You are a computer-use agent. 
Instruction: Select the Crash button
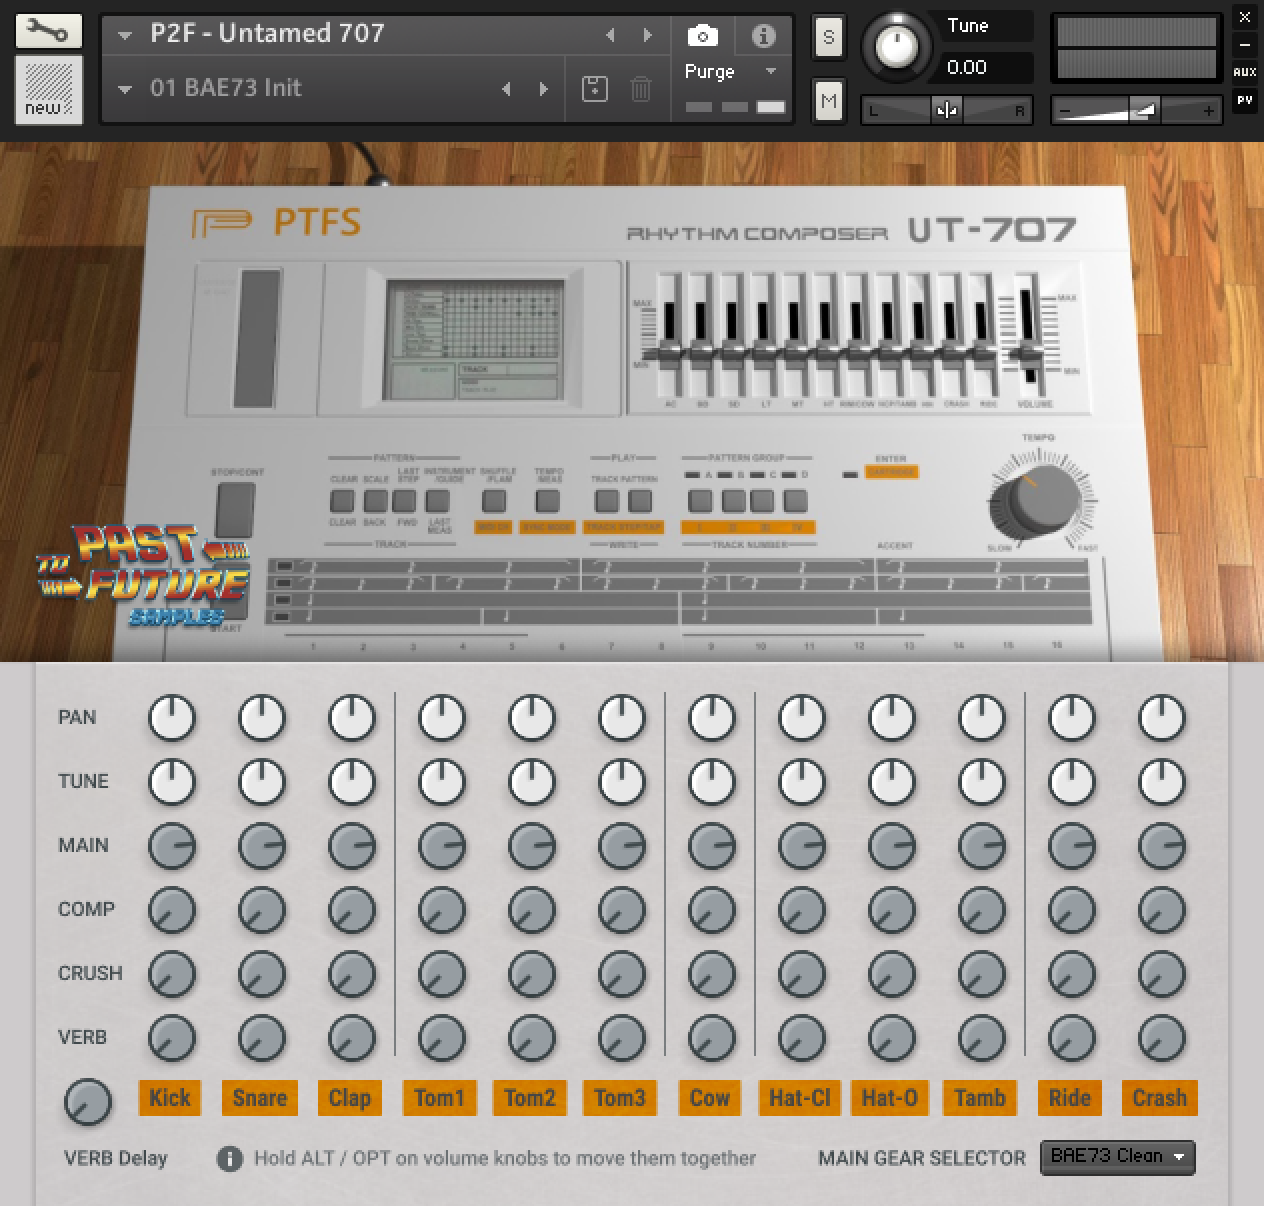point(1160,1097)
